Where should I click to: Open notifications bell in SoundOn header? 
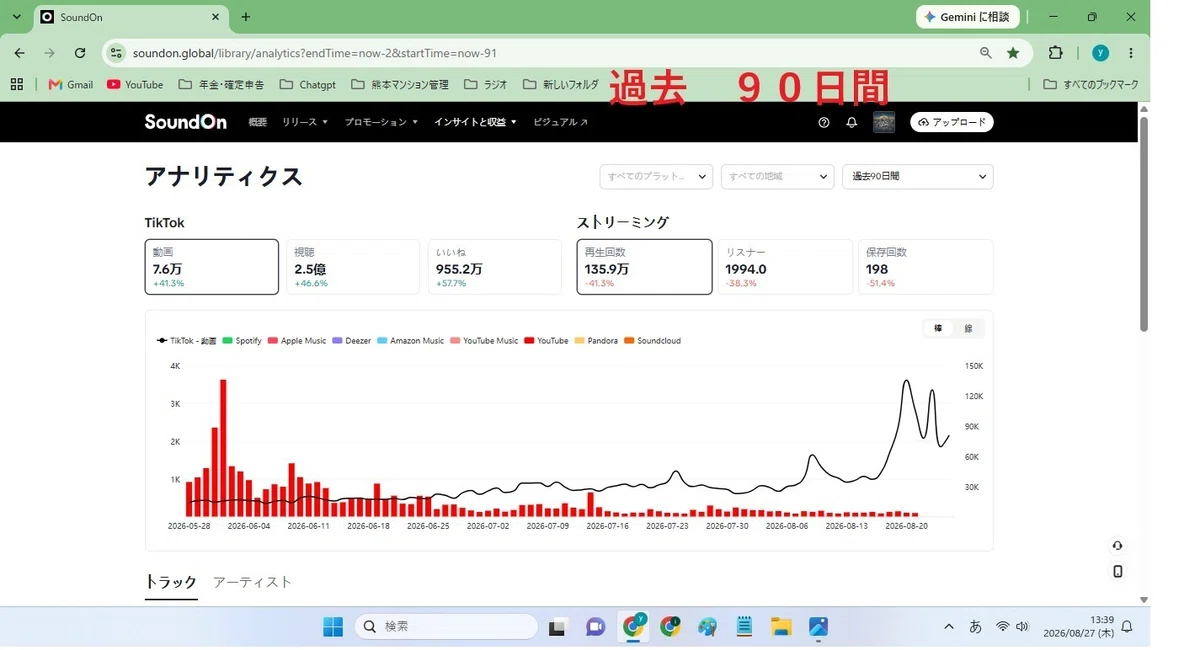pos(852,122)
